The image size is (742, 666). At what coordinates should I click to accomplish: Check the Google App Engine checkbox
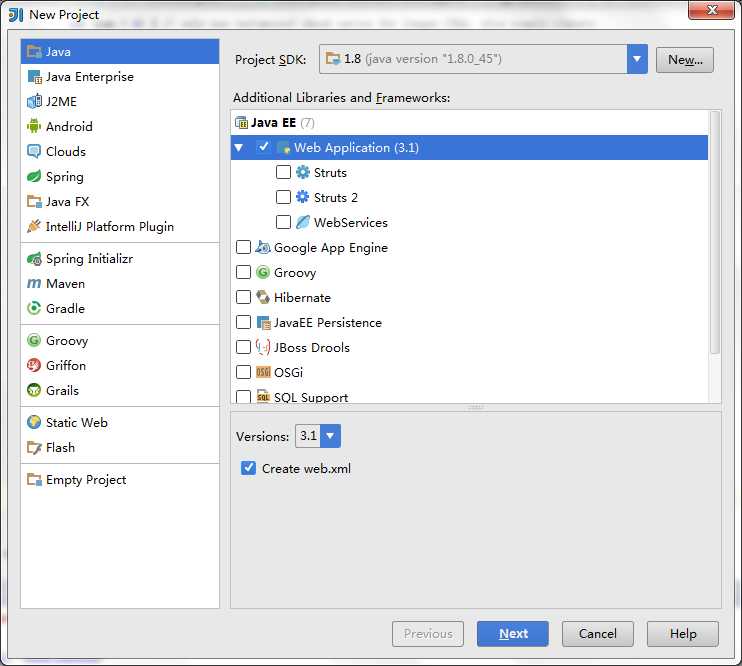click(243, 247)
